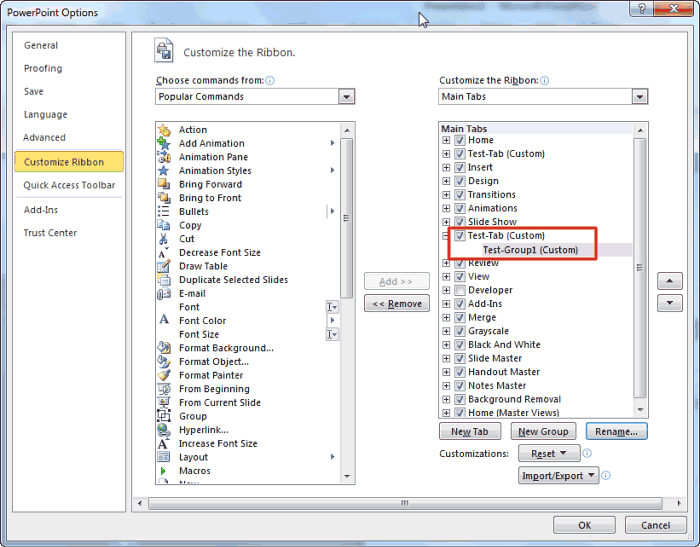Click the Animation Pane icon
Image resolution: width=700 pixels, height=547 pixels.
[164, 157]
